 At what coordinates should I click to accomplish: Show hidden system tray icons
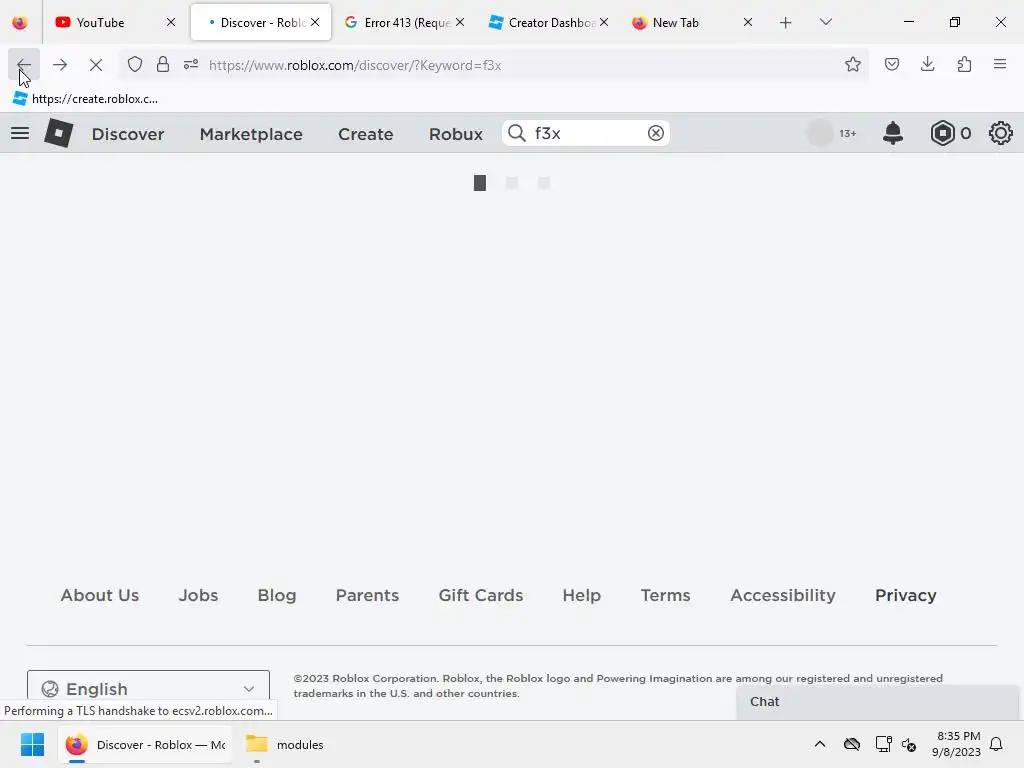tap(820, 744)
